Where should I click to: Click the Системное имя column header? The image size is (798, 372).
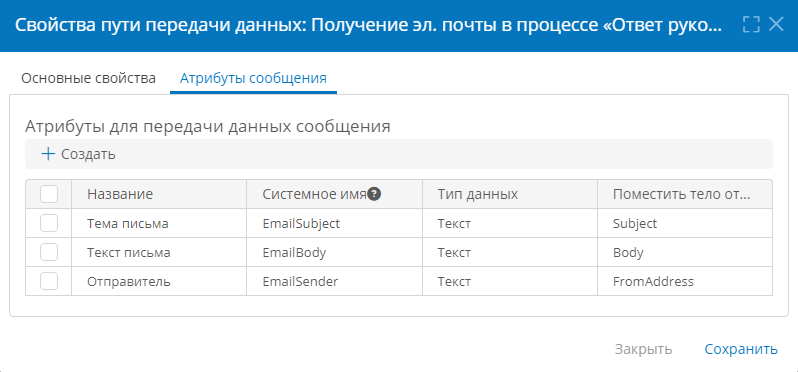click(x=334, y=194)
